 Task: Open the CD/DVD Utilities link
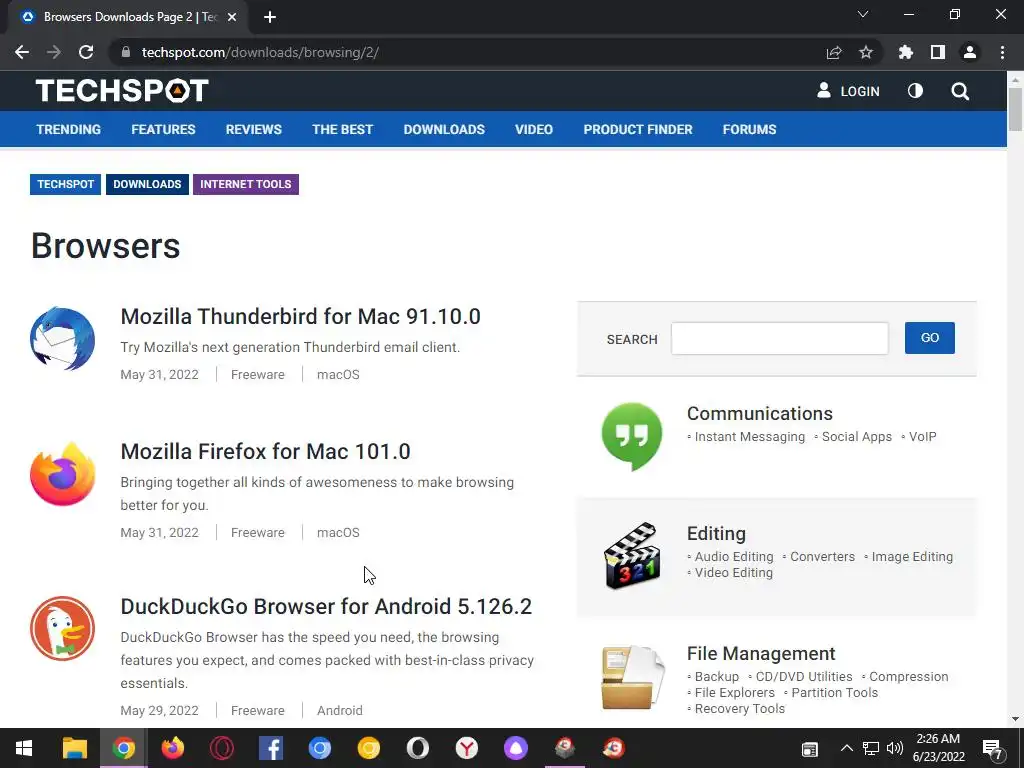click(x=804, y=677)
